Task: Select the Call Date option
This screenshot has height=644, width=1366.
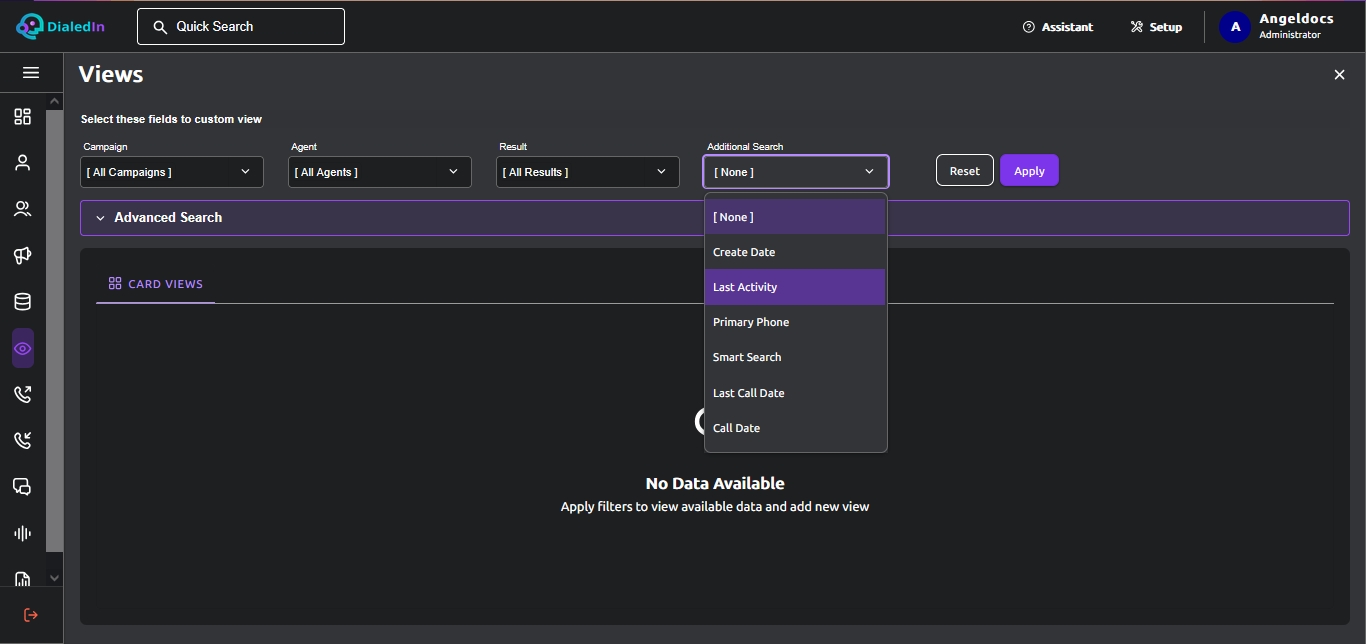Action: (x=795, y=428)
